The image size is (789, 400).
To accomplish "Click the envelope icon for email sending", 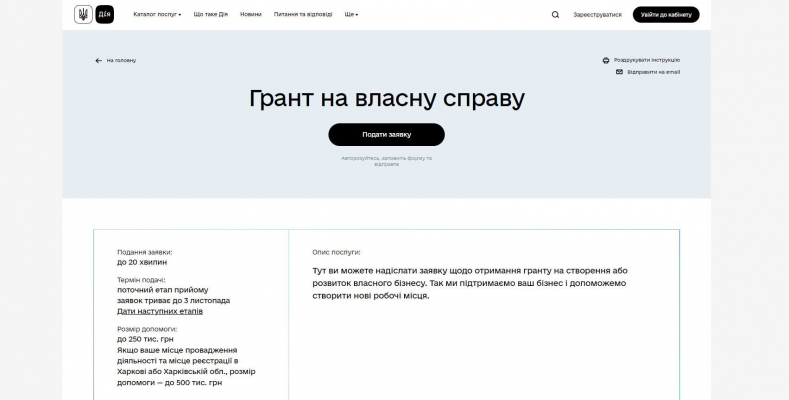I will [x=619, y=72].
